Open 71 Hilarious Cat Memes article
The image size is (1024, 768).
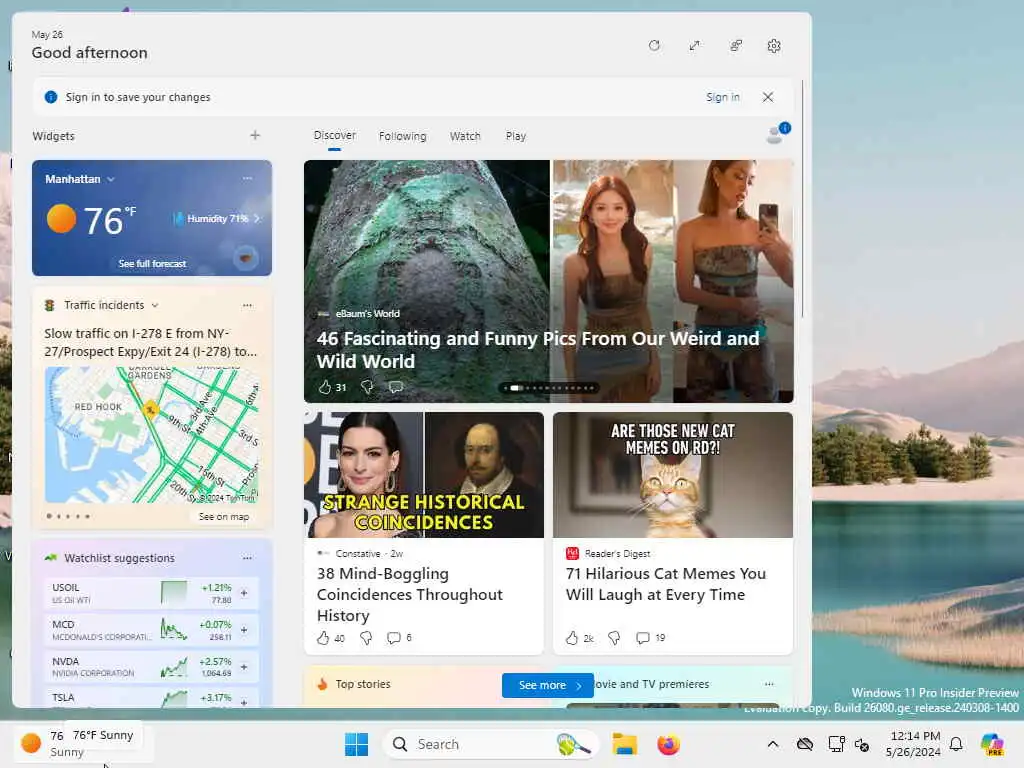point(665,584)
